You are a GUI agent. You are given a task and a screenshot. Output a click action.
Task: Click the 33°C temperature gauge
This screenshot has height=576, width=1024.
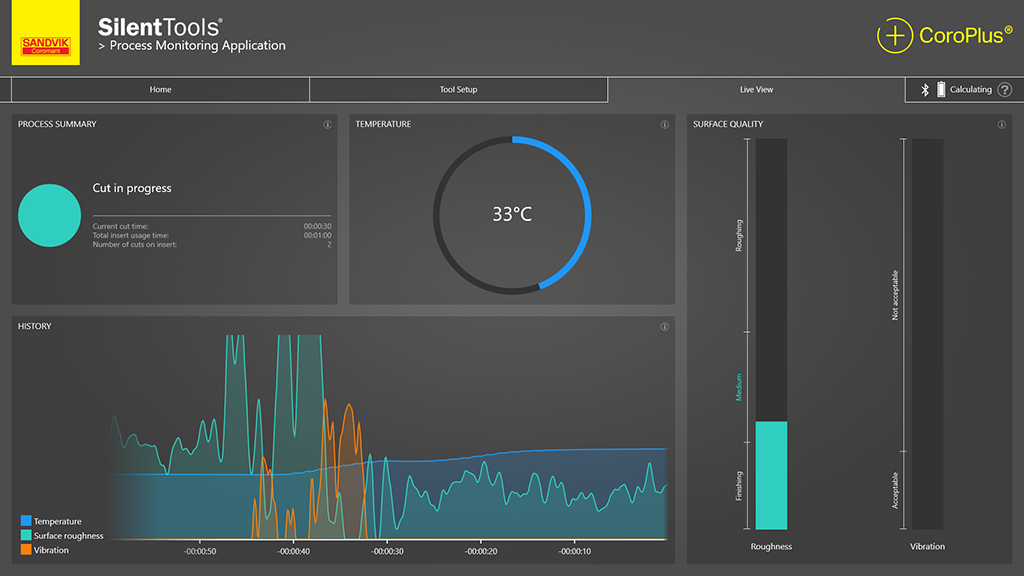(x=512, y=215)
